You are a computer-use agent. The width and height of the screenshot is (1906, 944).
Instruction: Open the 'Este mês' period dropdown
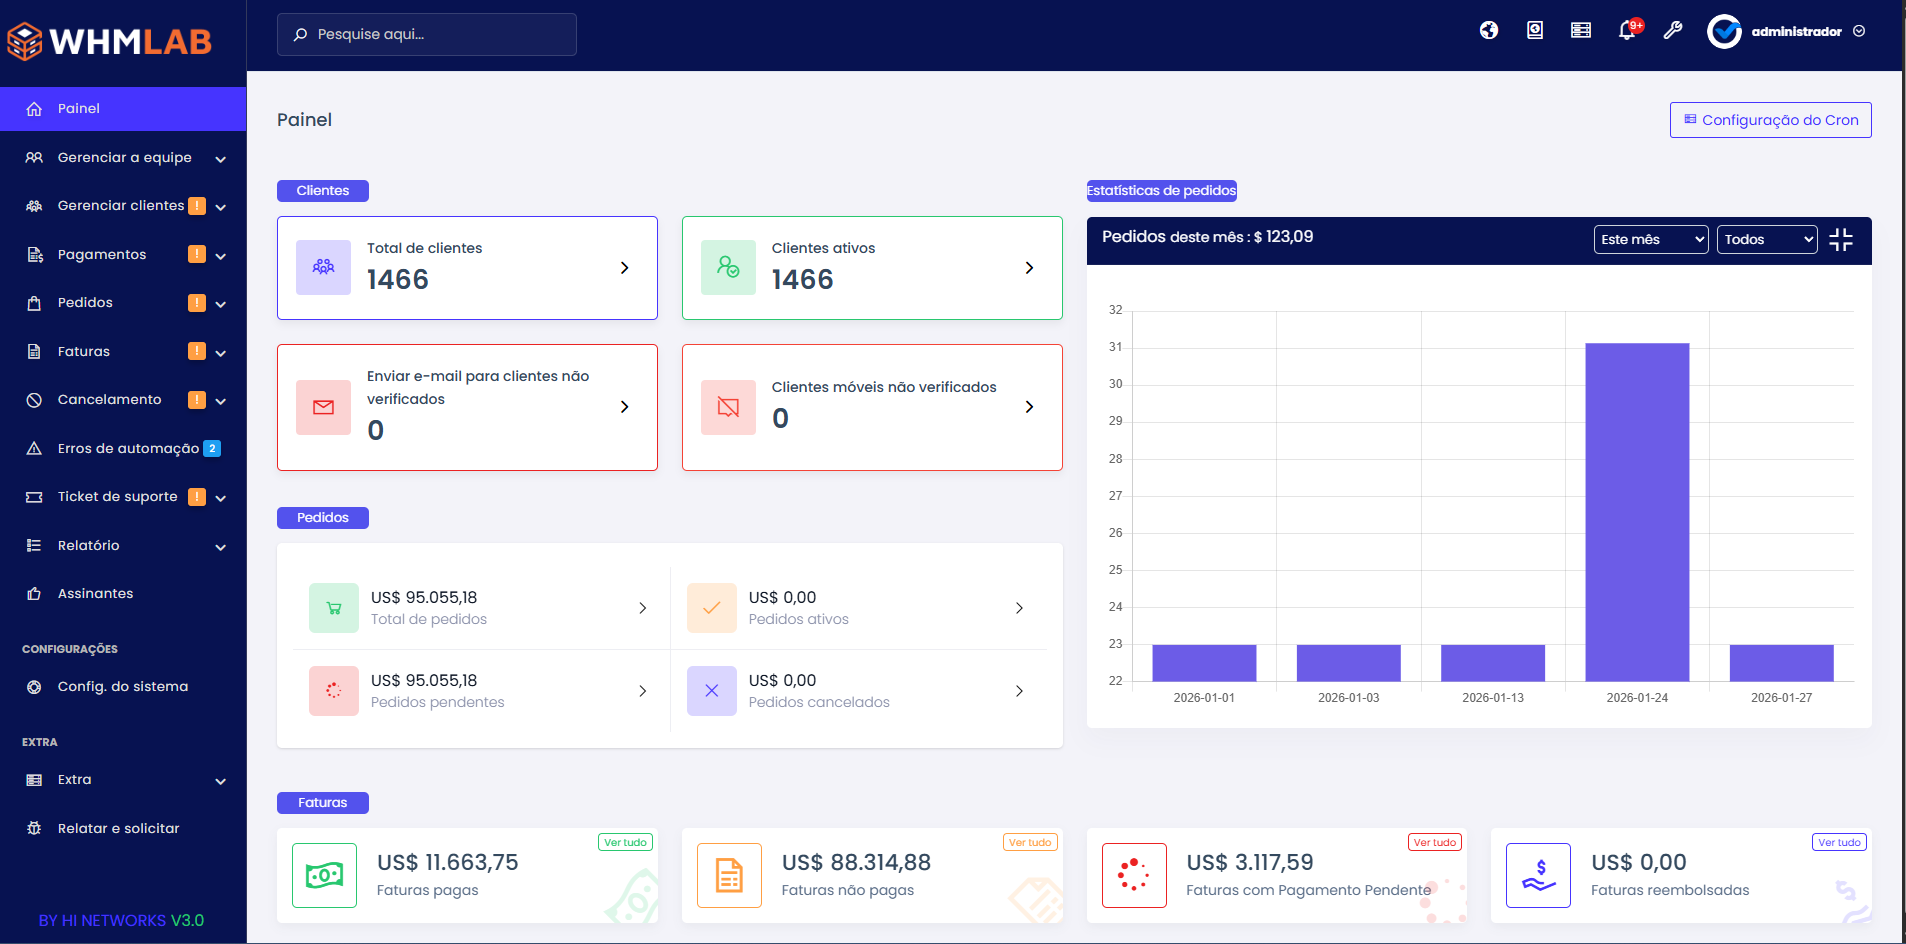1650,240
